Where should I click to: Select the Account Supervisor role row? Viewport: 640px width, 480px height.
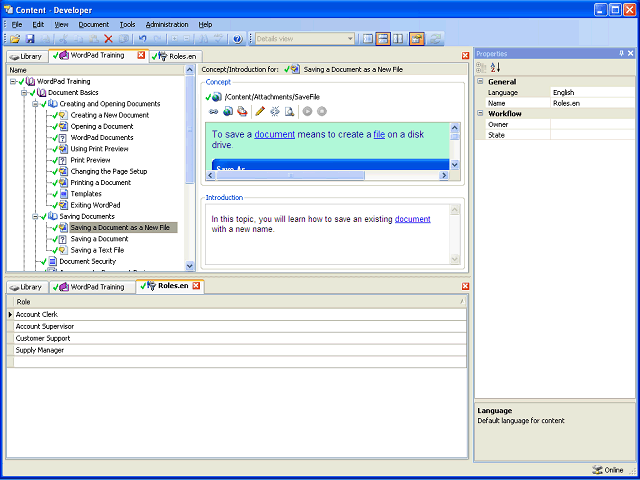click(240, 327)
